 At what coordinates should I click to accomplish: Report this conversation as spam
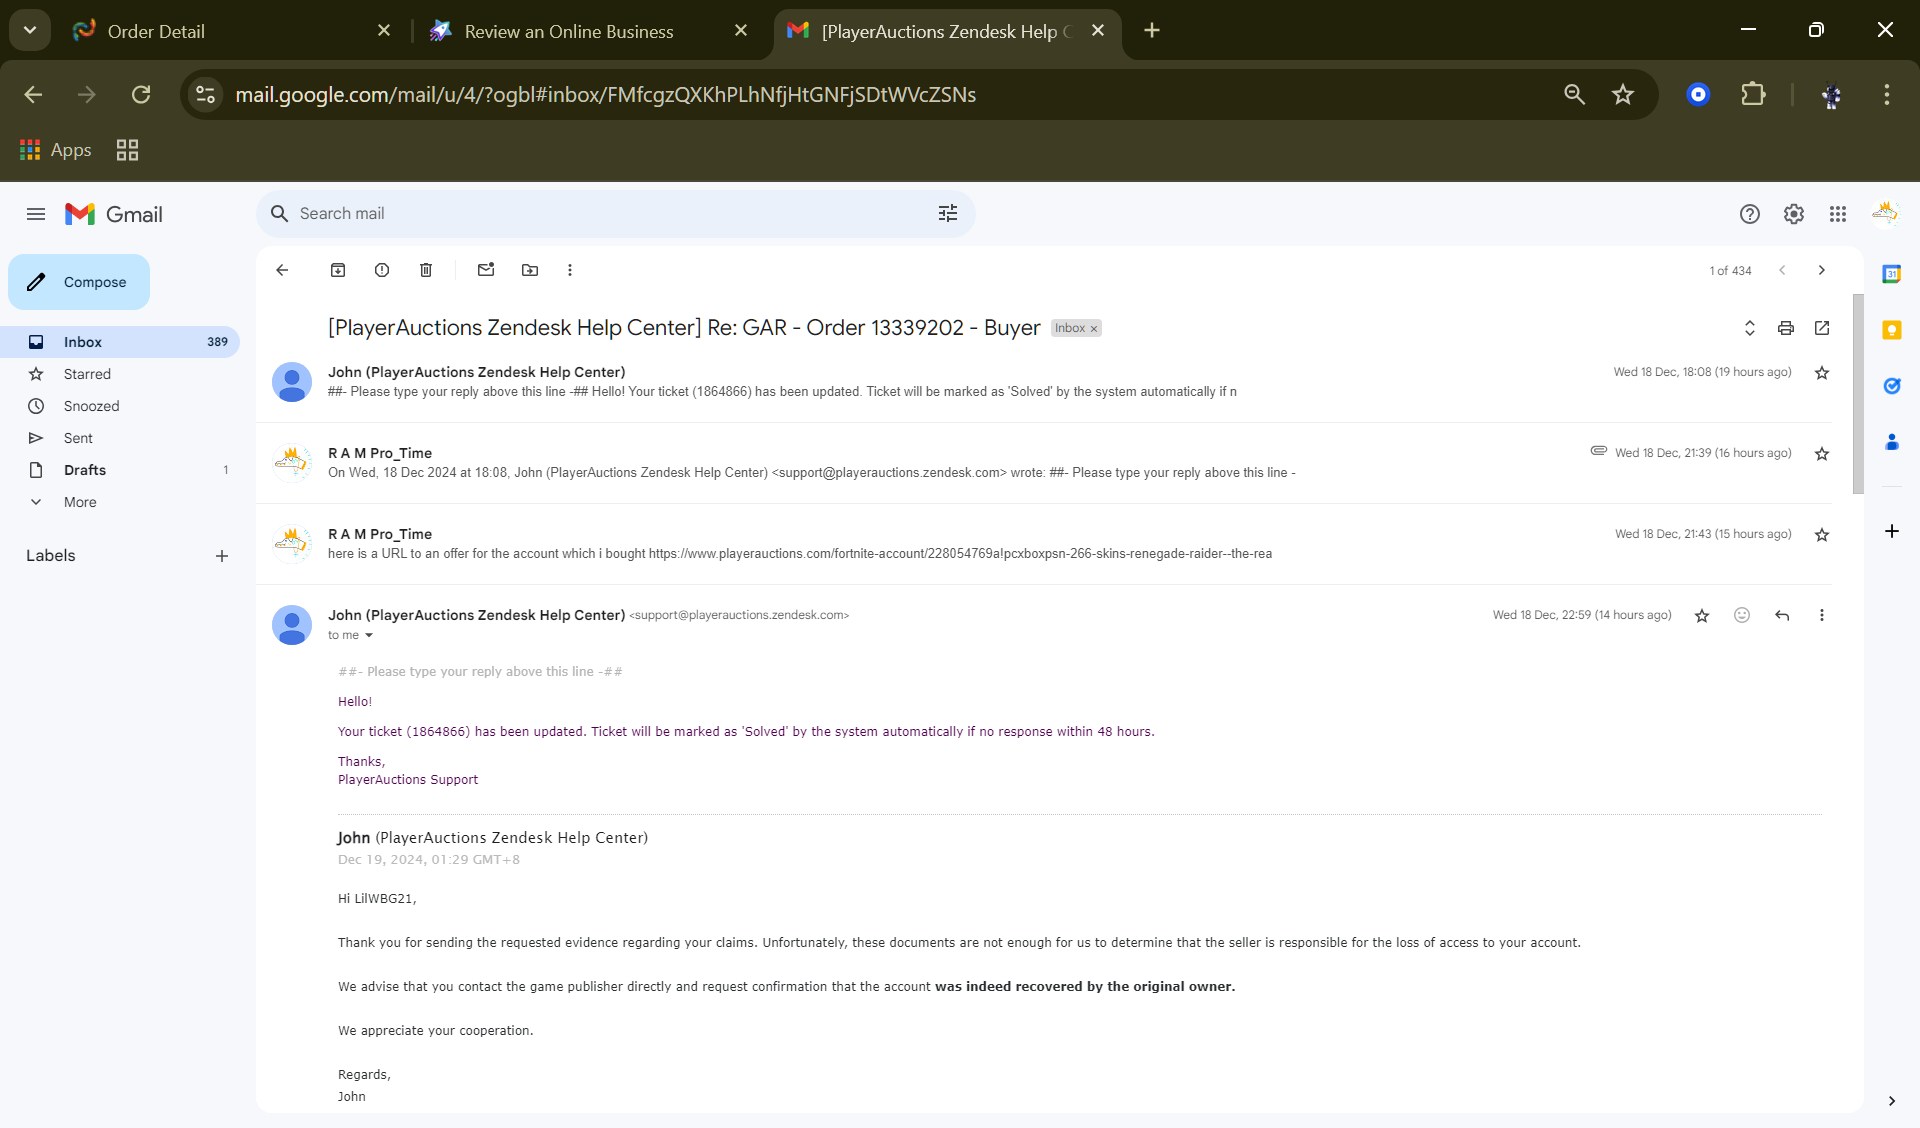pos(382,270)
